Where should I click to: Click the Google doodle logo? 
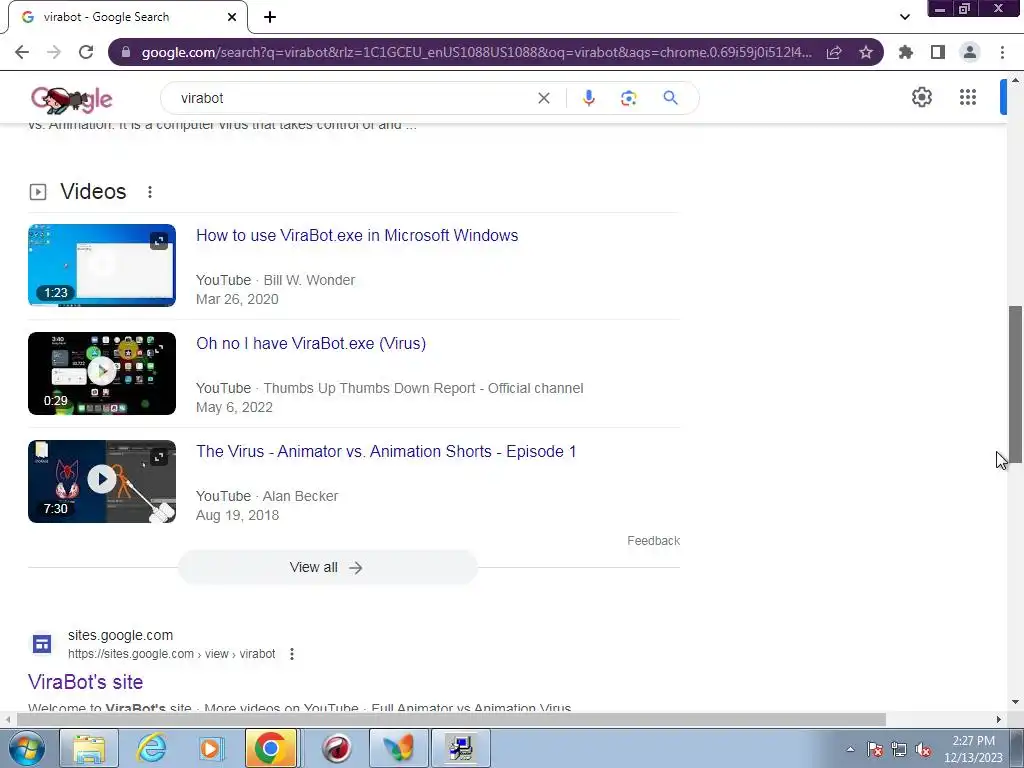pyautogui.click(x=72, y=99)
